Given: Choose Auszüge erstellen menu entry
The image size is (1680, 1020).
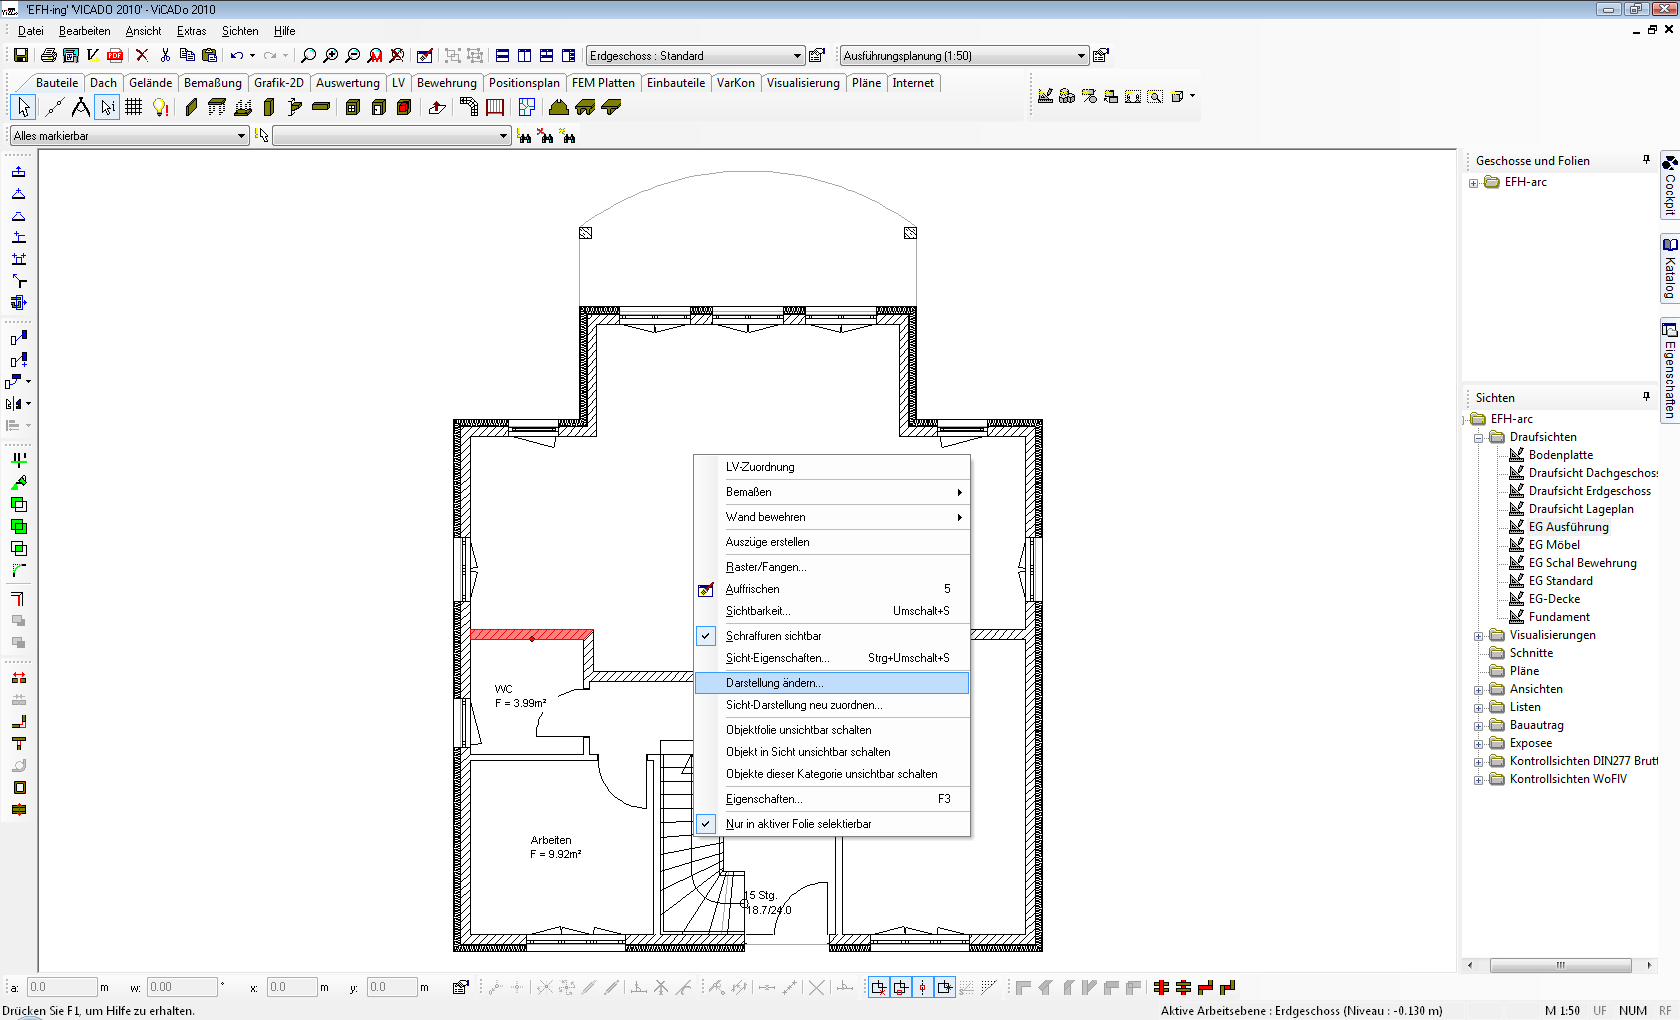Looking at the screenshot, I should [832, 542].
